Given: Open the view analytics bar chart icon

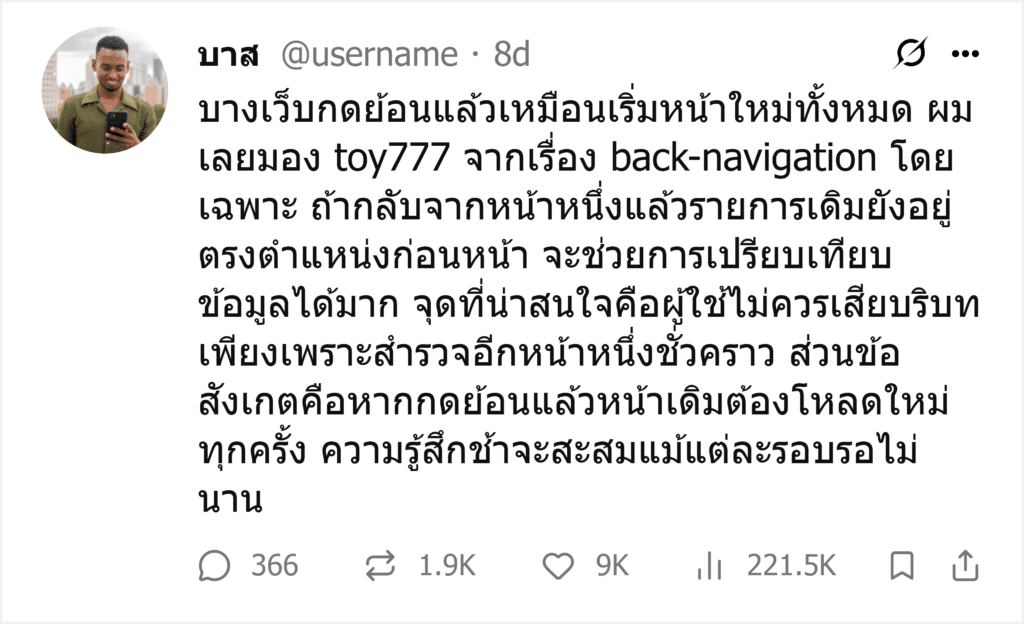Looking at the screenshot, I should click(709, 566).
